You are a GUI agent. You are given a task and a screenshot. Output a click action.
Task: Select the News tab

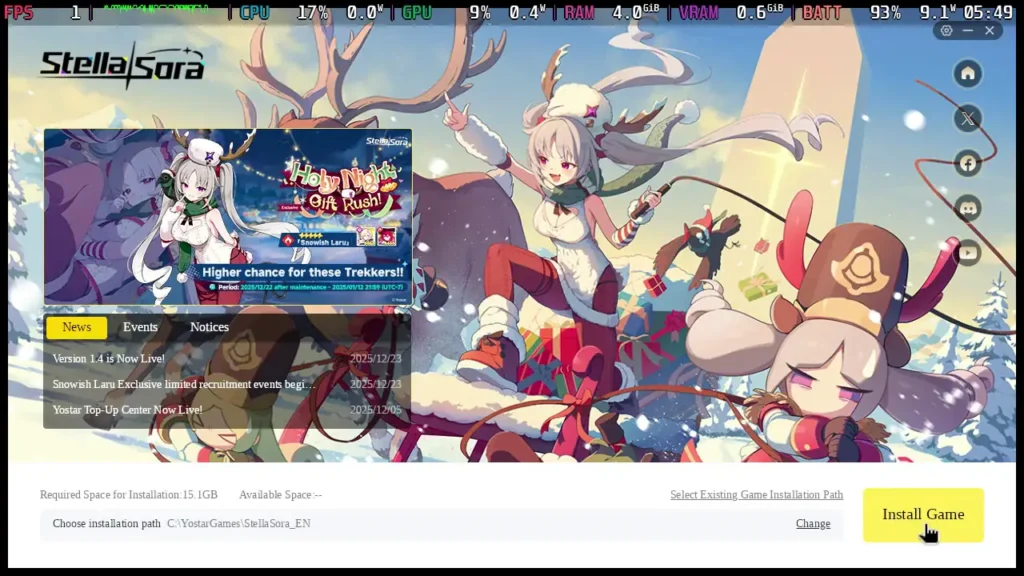coord(76,327)
